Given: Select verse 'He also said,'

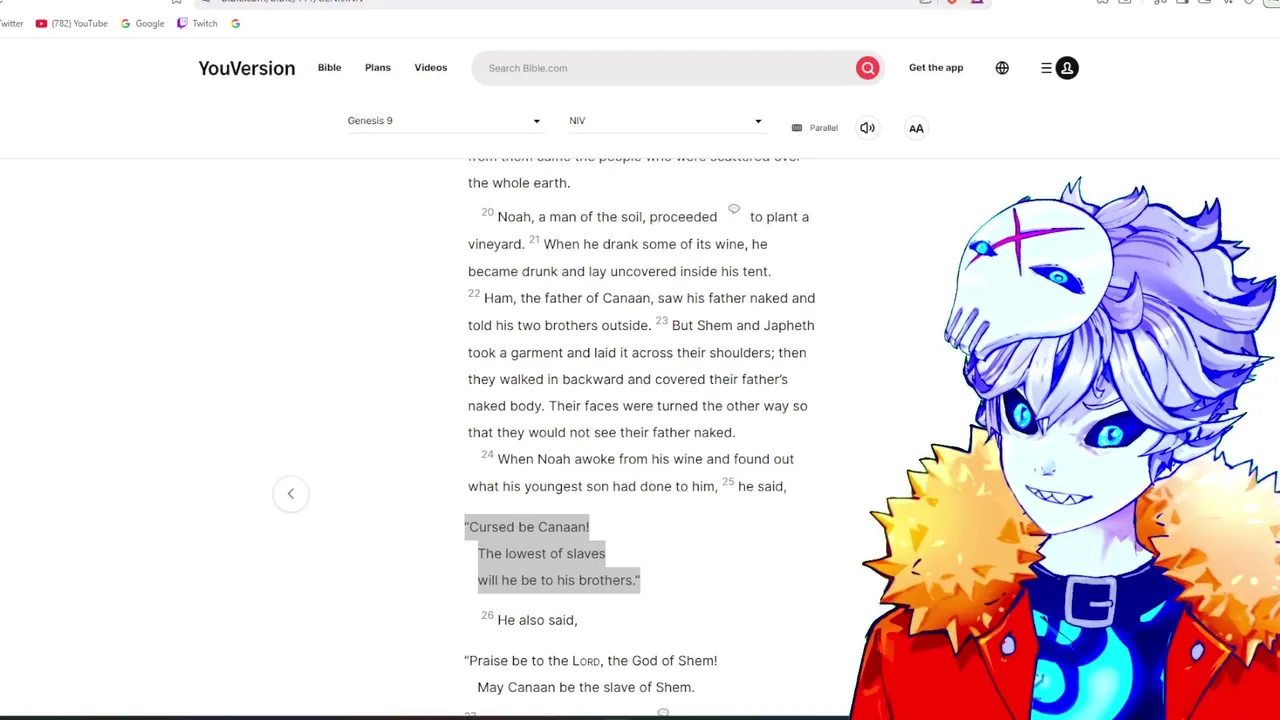Looking at the screenshot, I should tap(537, 620).
